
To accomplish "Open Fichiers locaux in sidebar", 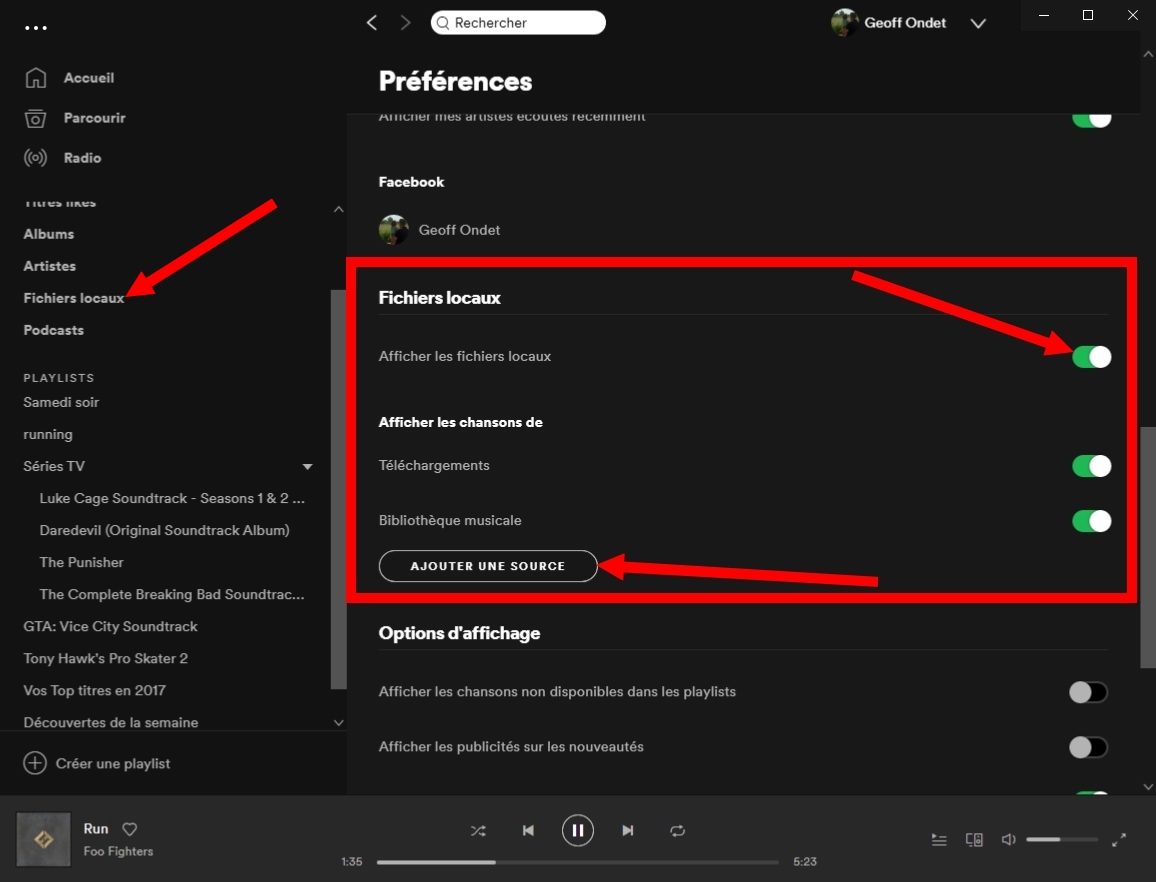I will 74,298.
